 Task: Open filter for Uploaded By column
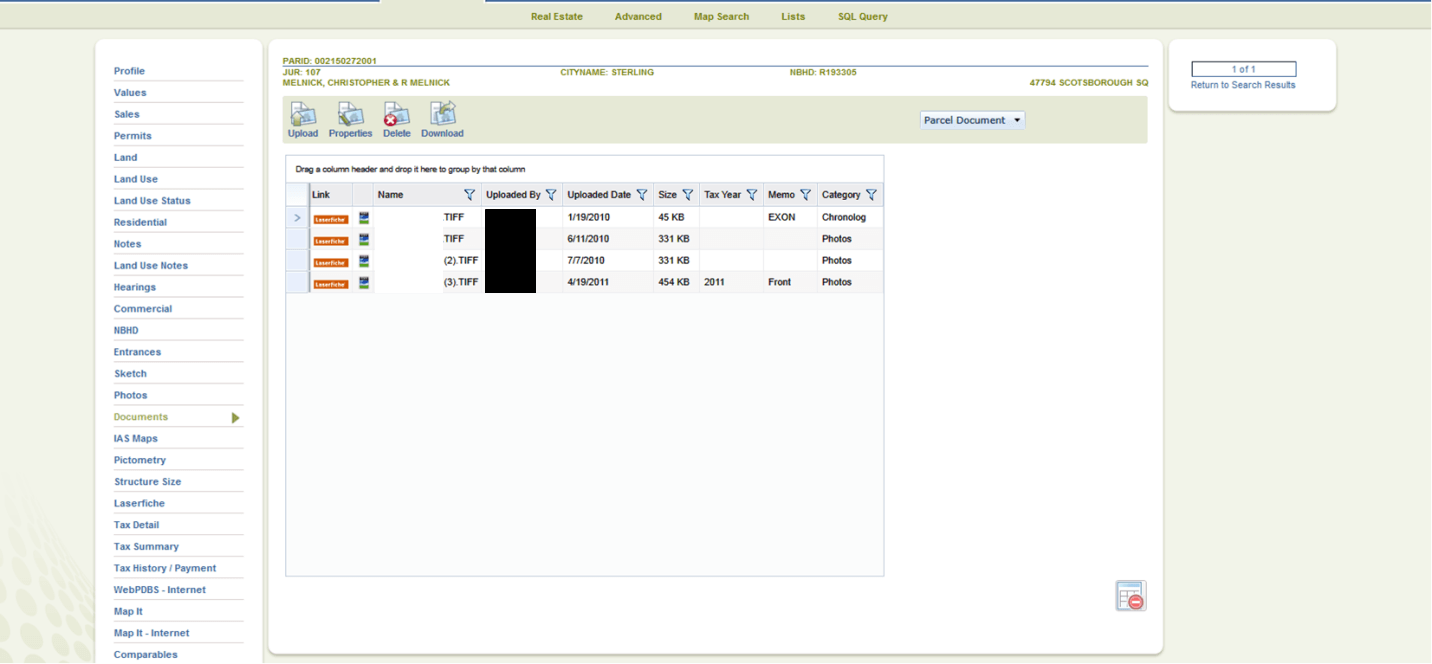tap(550, 195)
